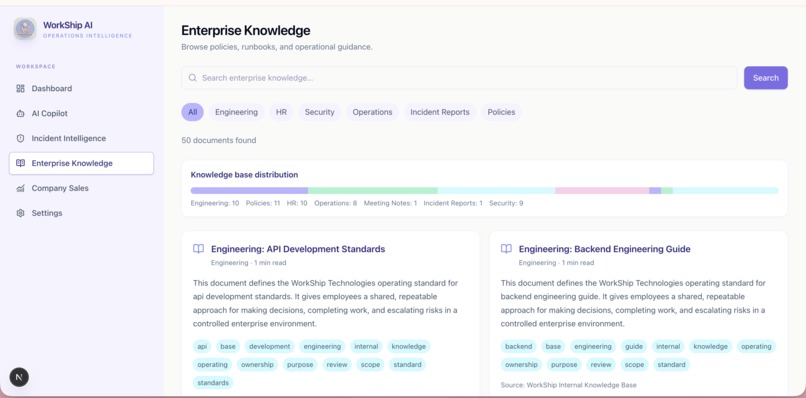Click the green Policies segment of distribution bar
This screenshot has height=398, width=806.
coord(373,191)
